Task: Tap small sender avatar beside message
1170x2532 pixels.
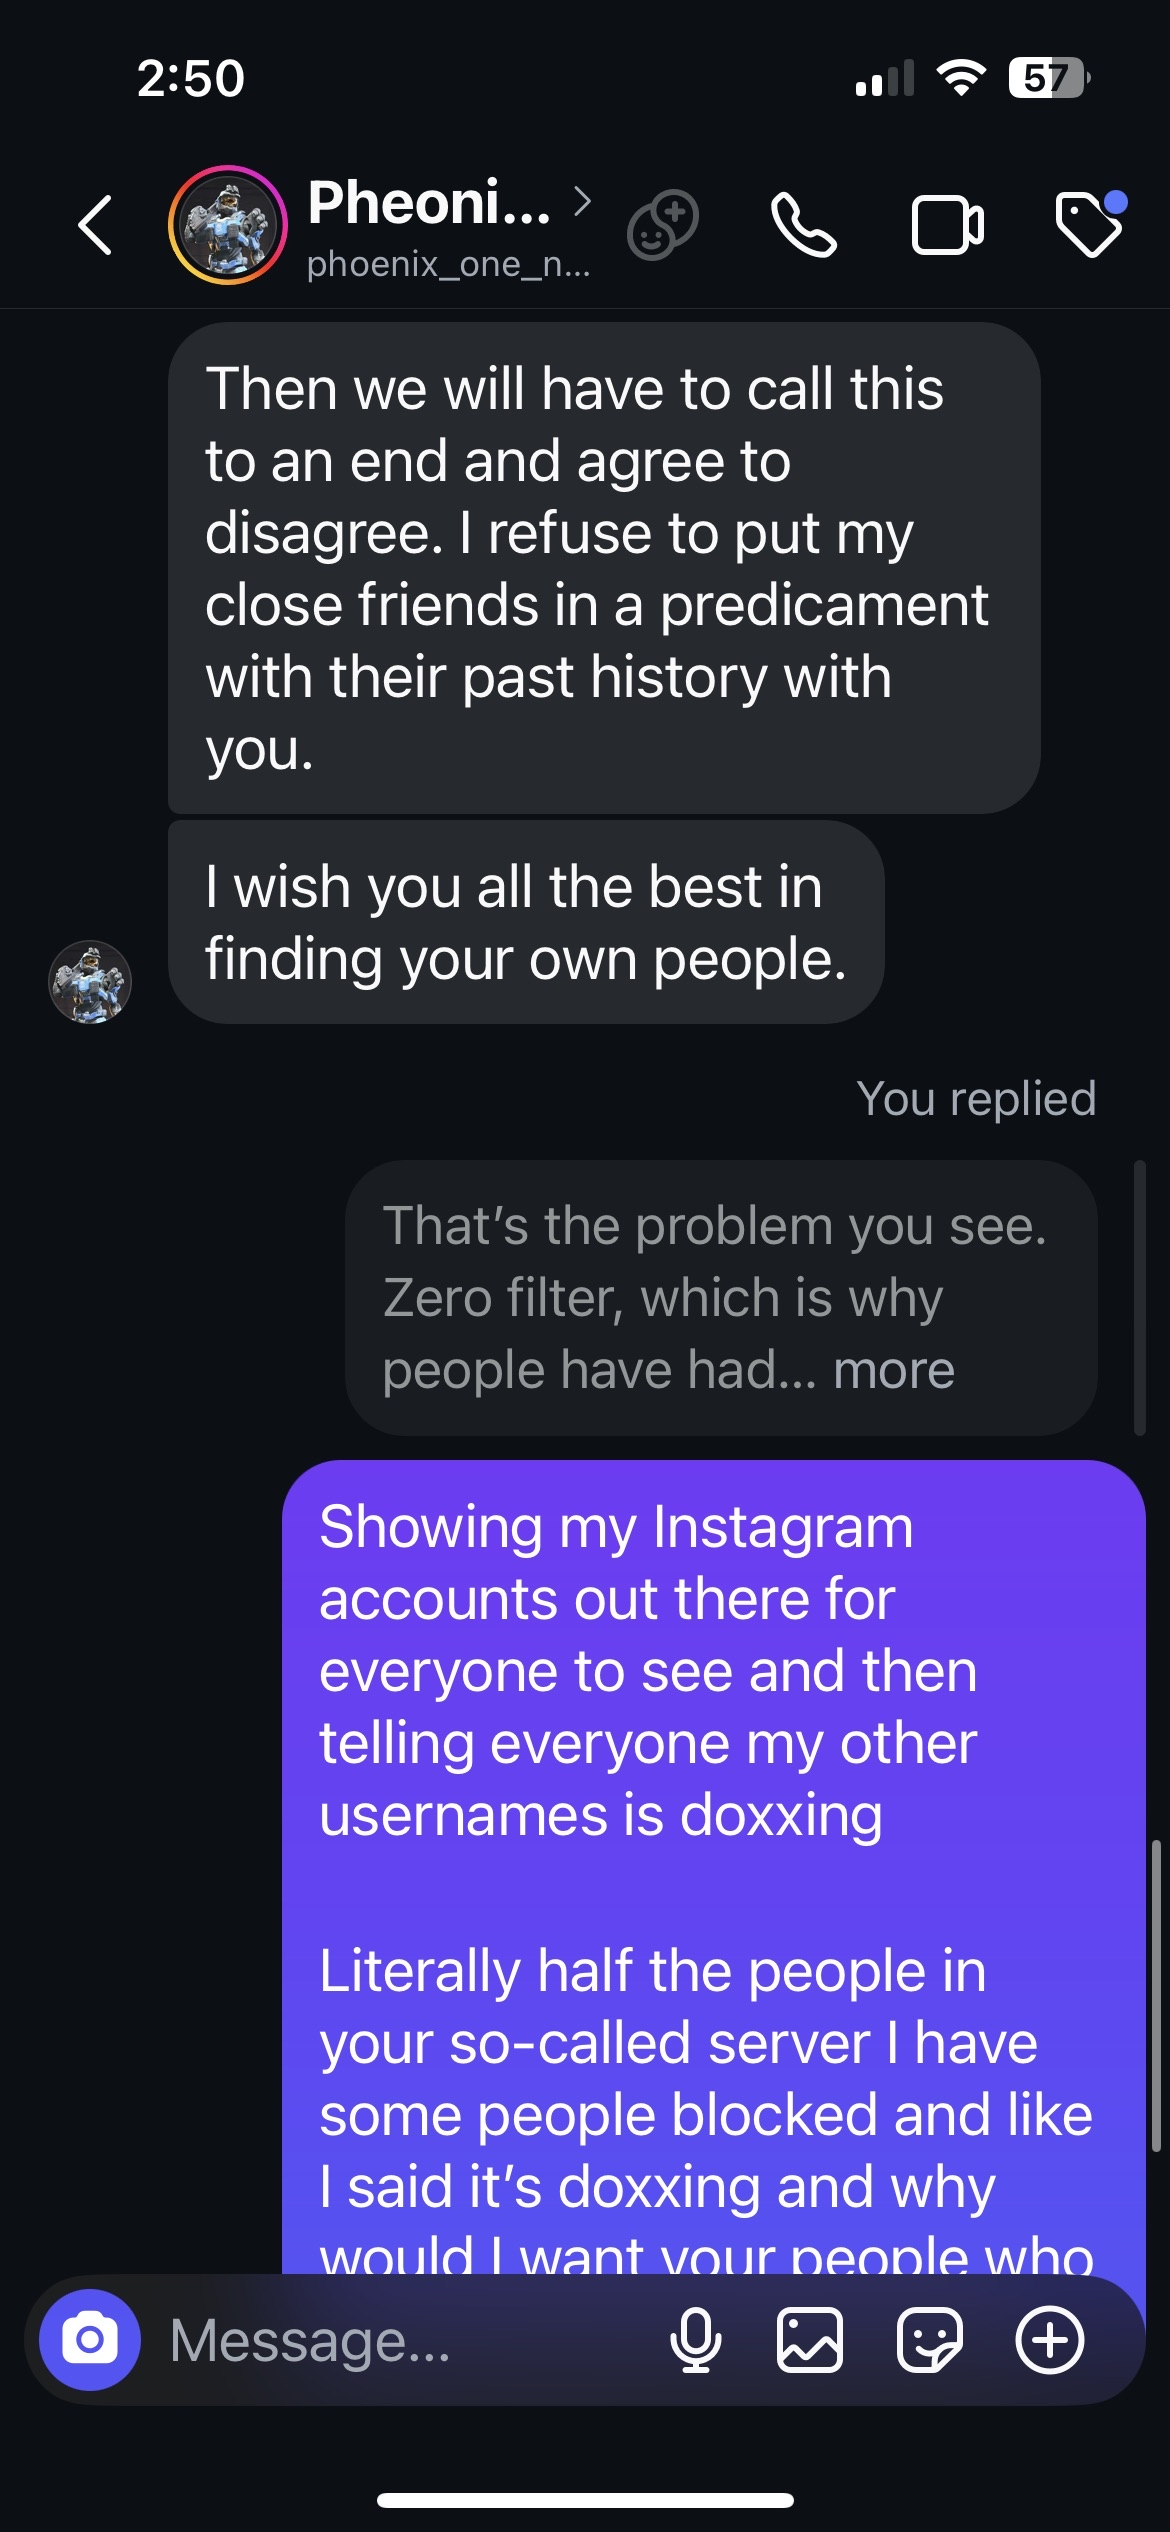Action: tap(90, 982)
